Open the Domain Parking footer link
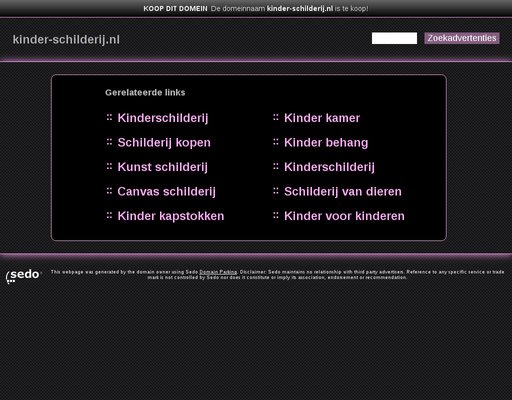Viewport: 512px width, 400px height. tap(218, 272)
